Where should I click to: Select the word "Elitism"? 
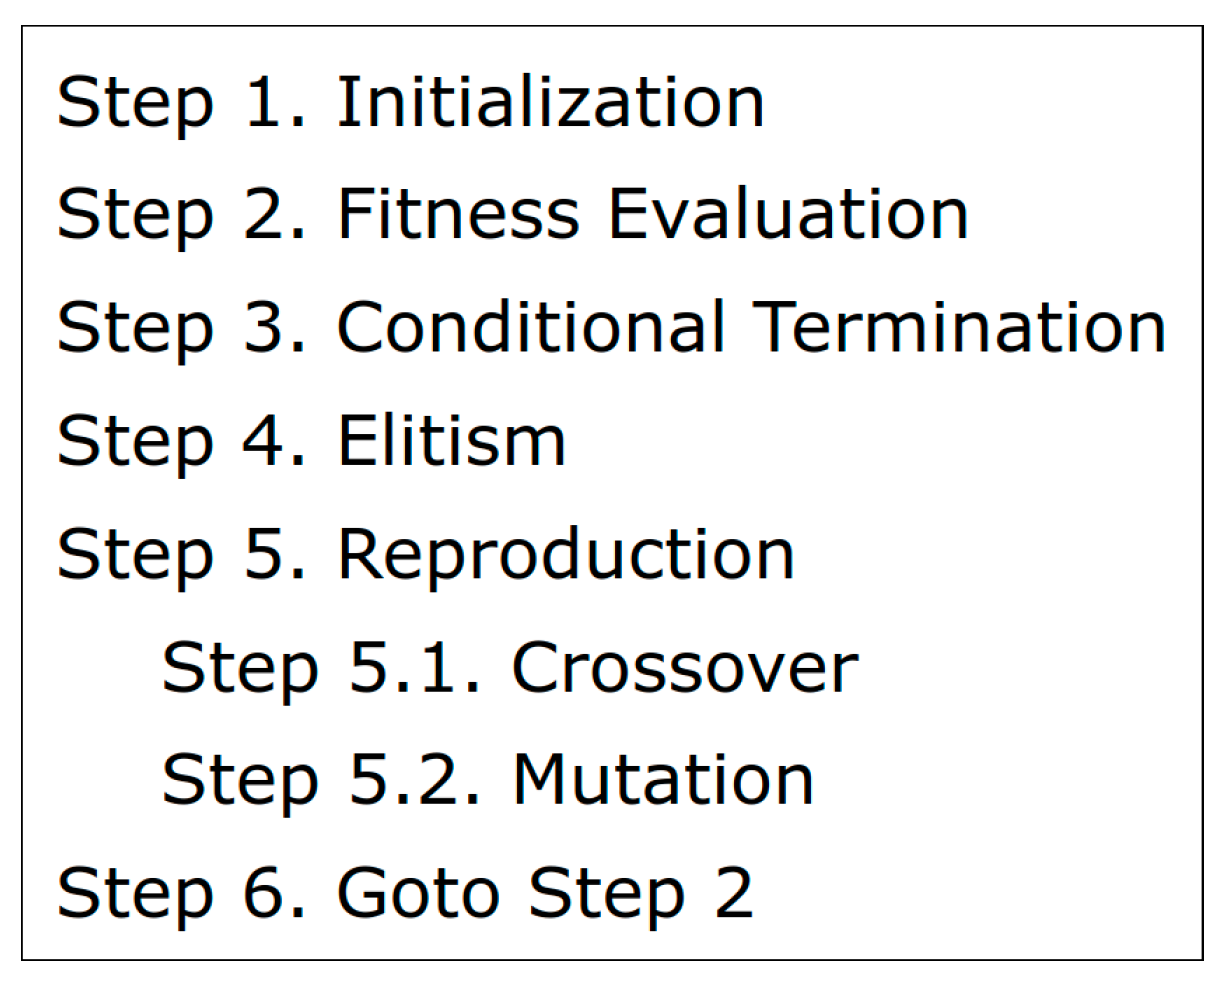tap(451, 440)
